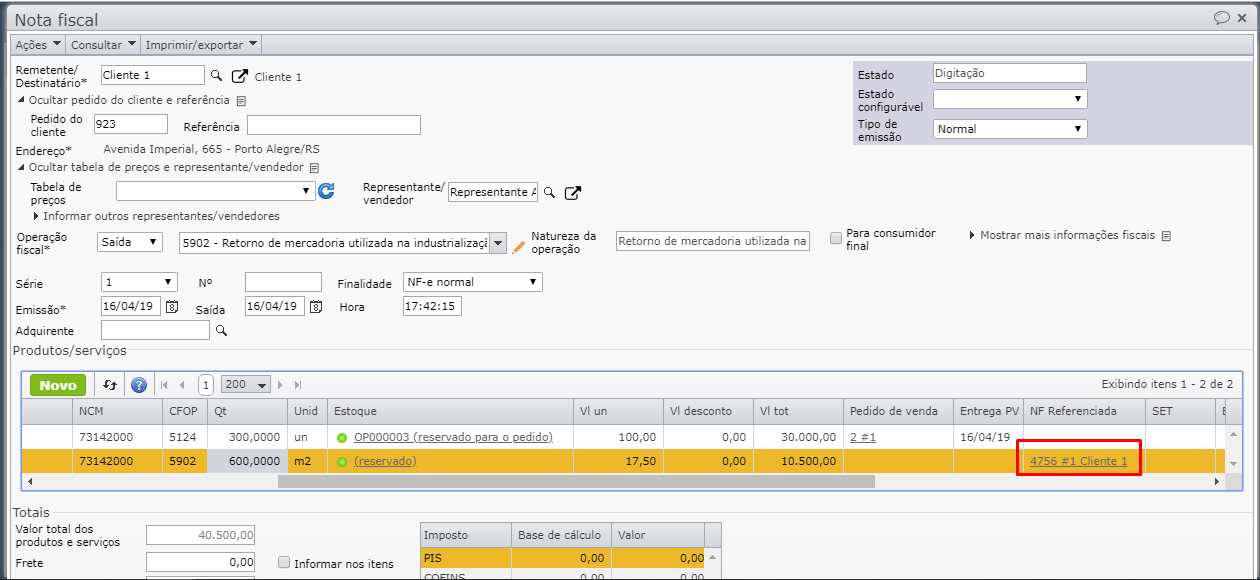The image size is (1260, 580).
Task: Open representante record via external-link icon
Action: pos(573,192)
